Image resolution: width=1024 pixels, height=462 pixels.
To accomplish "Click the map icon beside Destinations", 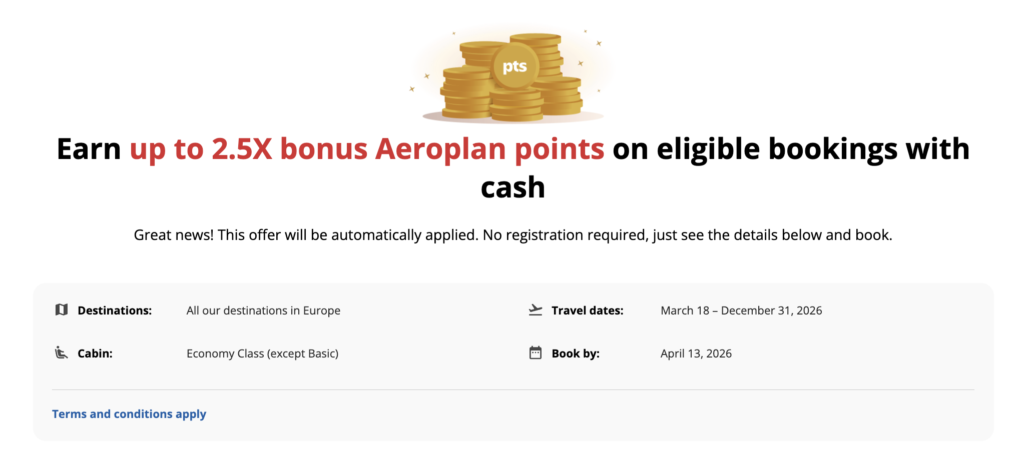I will [x=61, y=310].
